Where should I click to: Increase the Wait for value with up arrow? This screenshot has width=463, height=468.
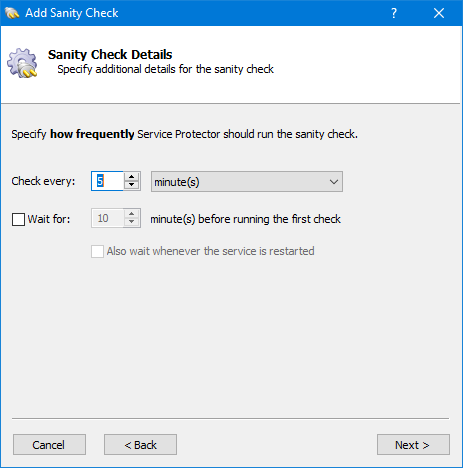[132, 214]
